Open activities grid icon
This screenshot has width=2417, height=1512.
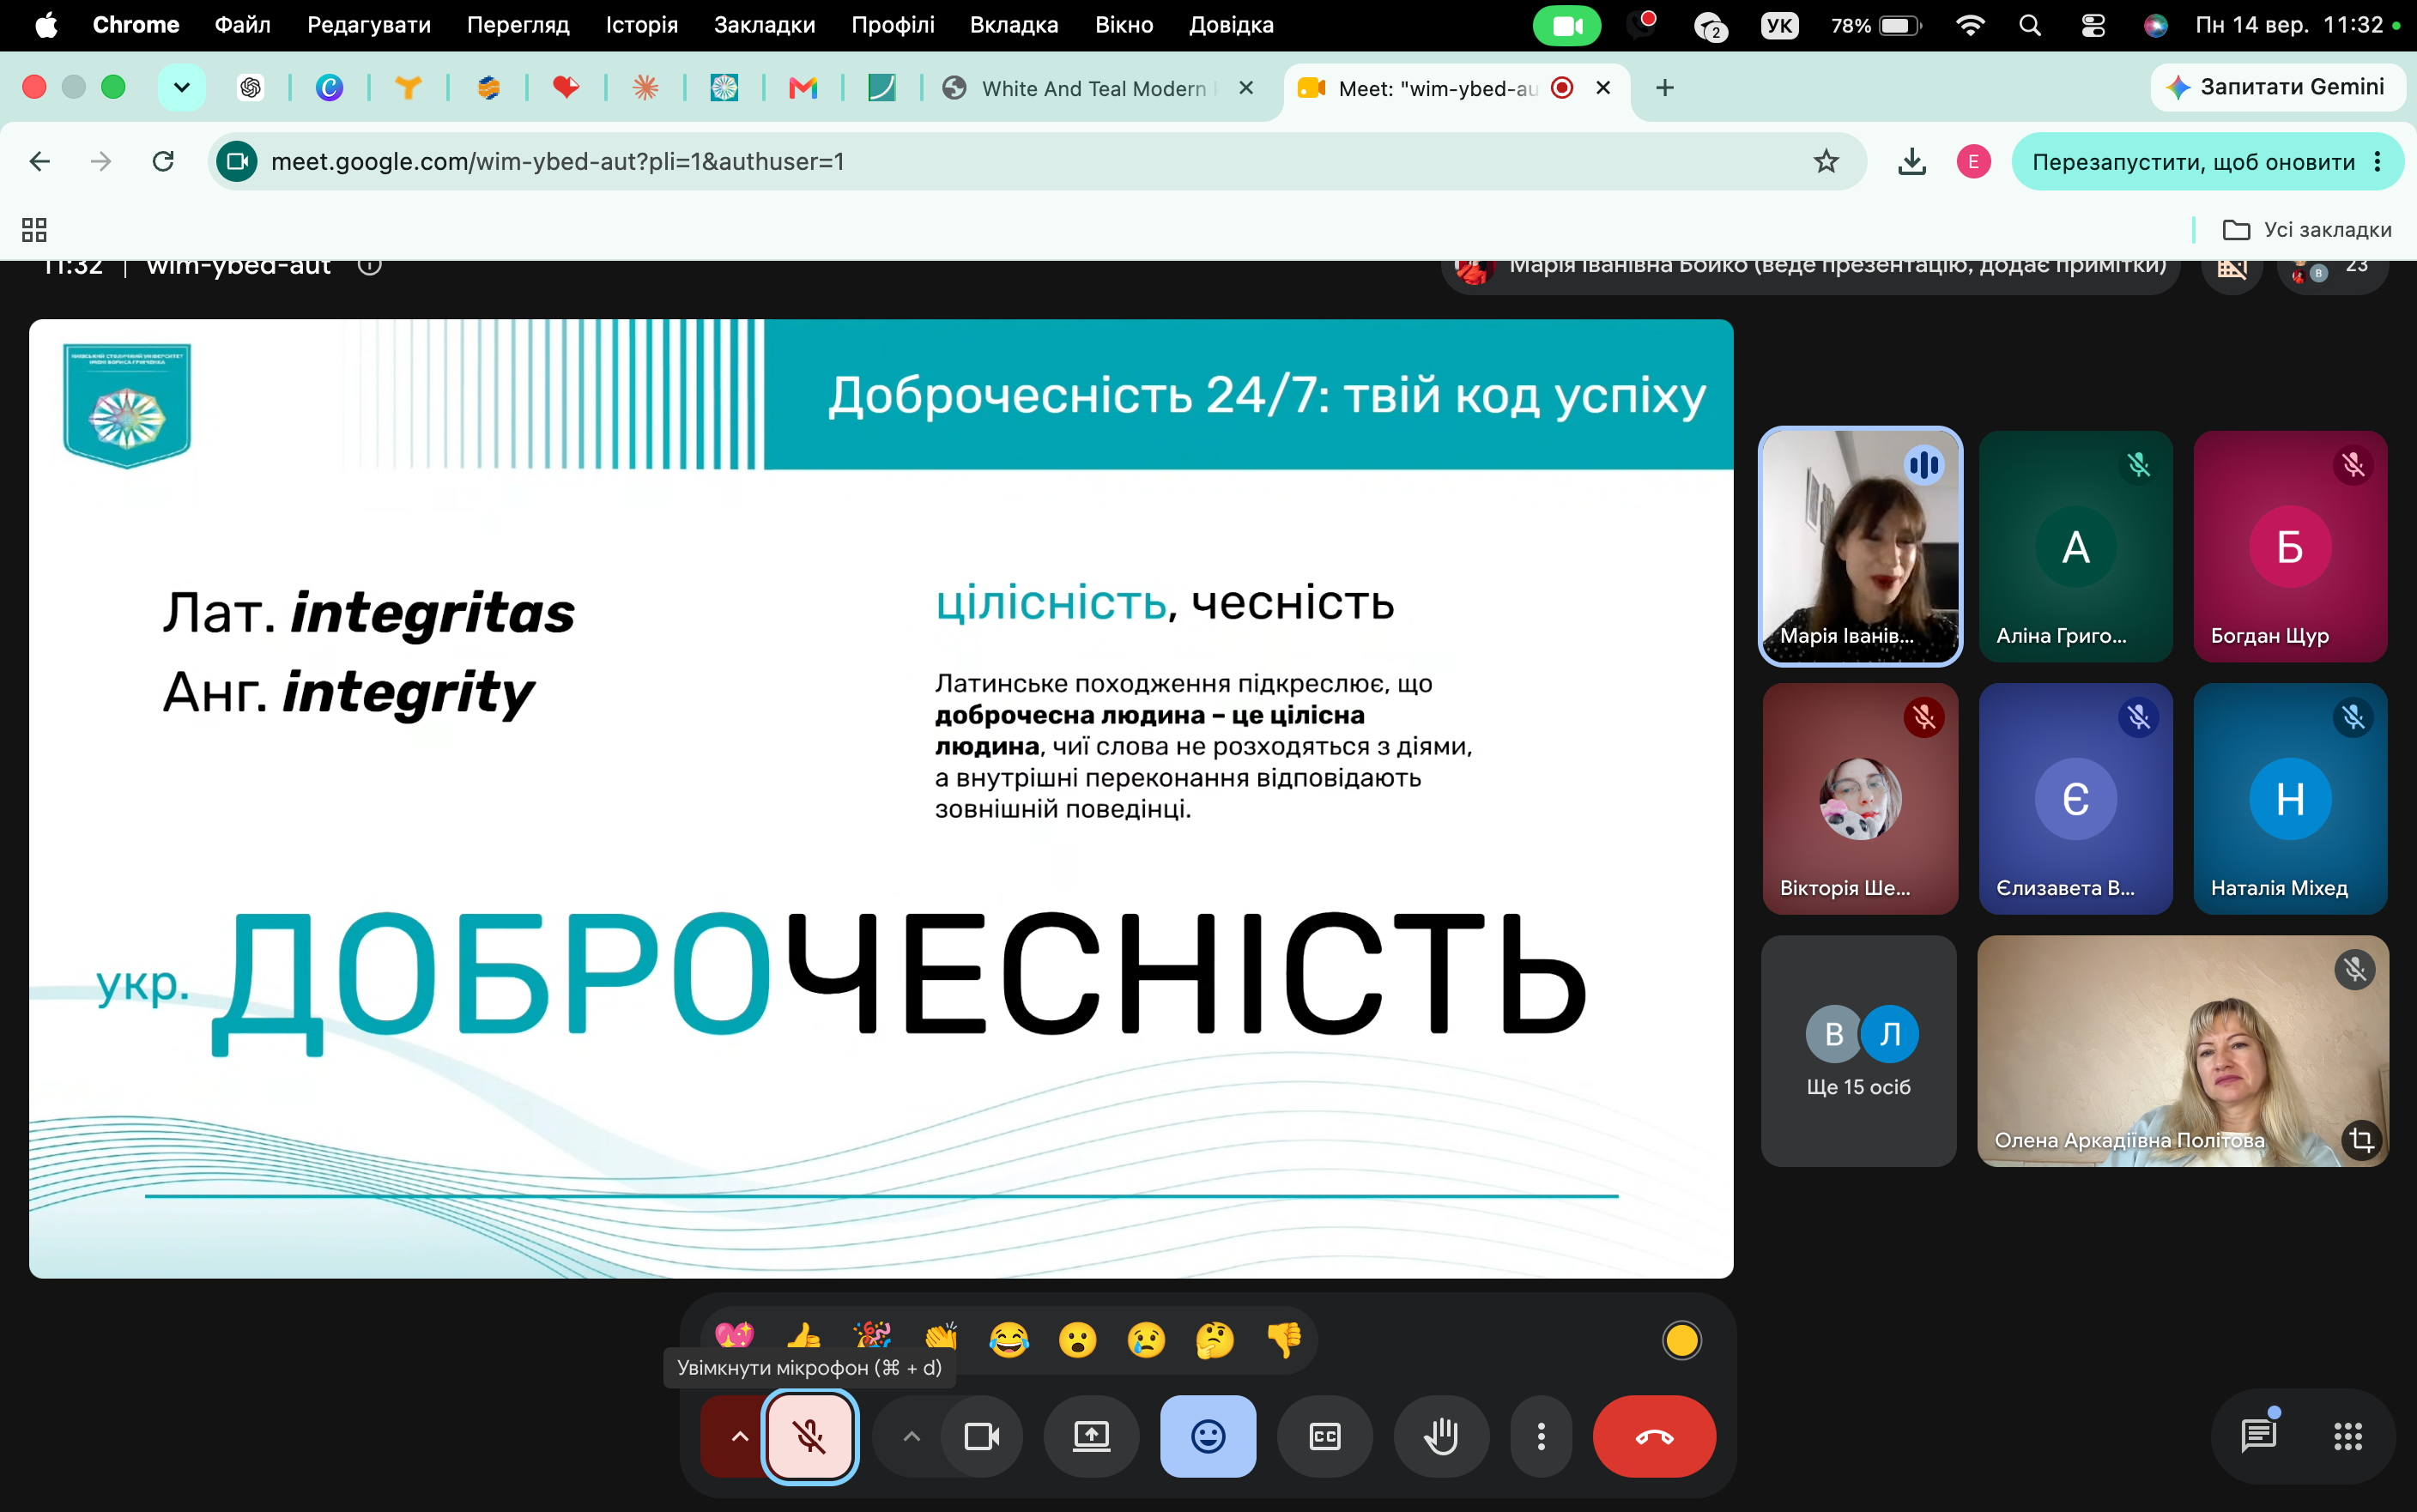tap(2347, 1436)
